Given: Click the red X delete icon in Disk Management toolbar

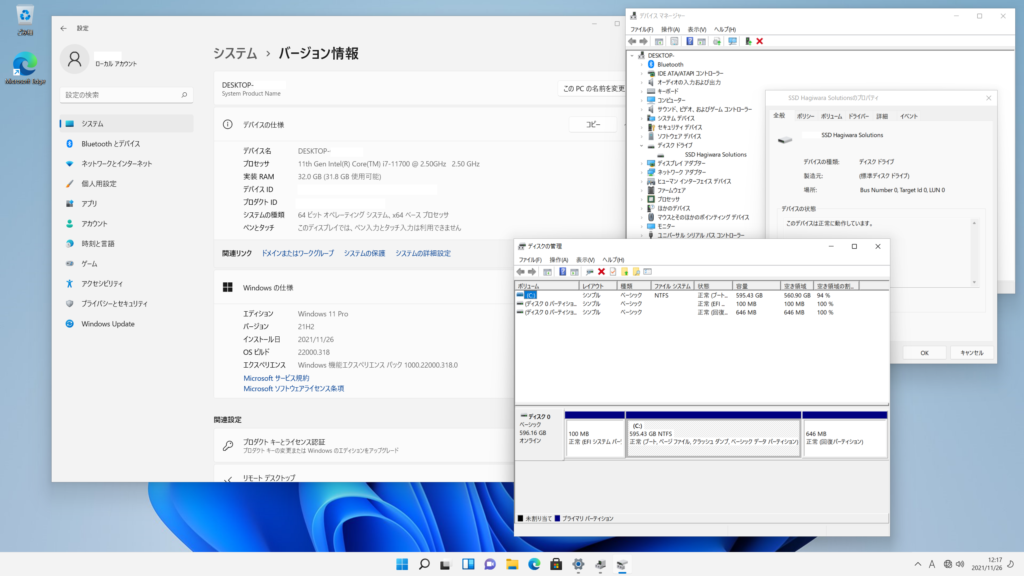Looking at the screenshot, I should (x=601, y=272).
